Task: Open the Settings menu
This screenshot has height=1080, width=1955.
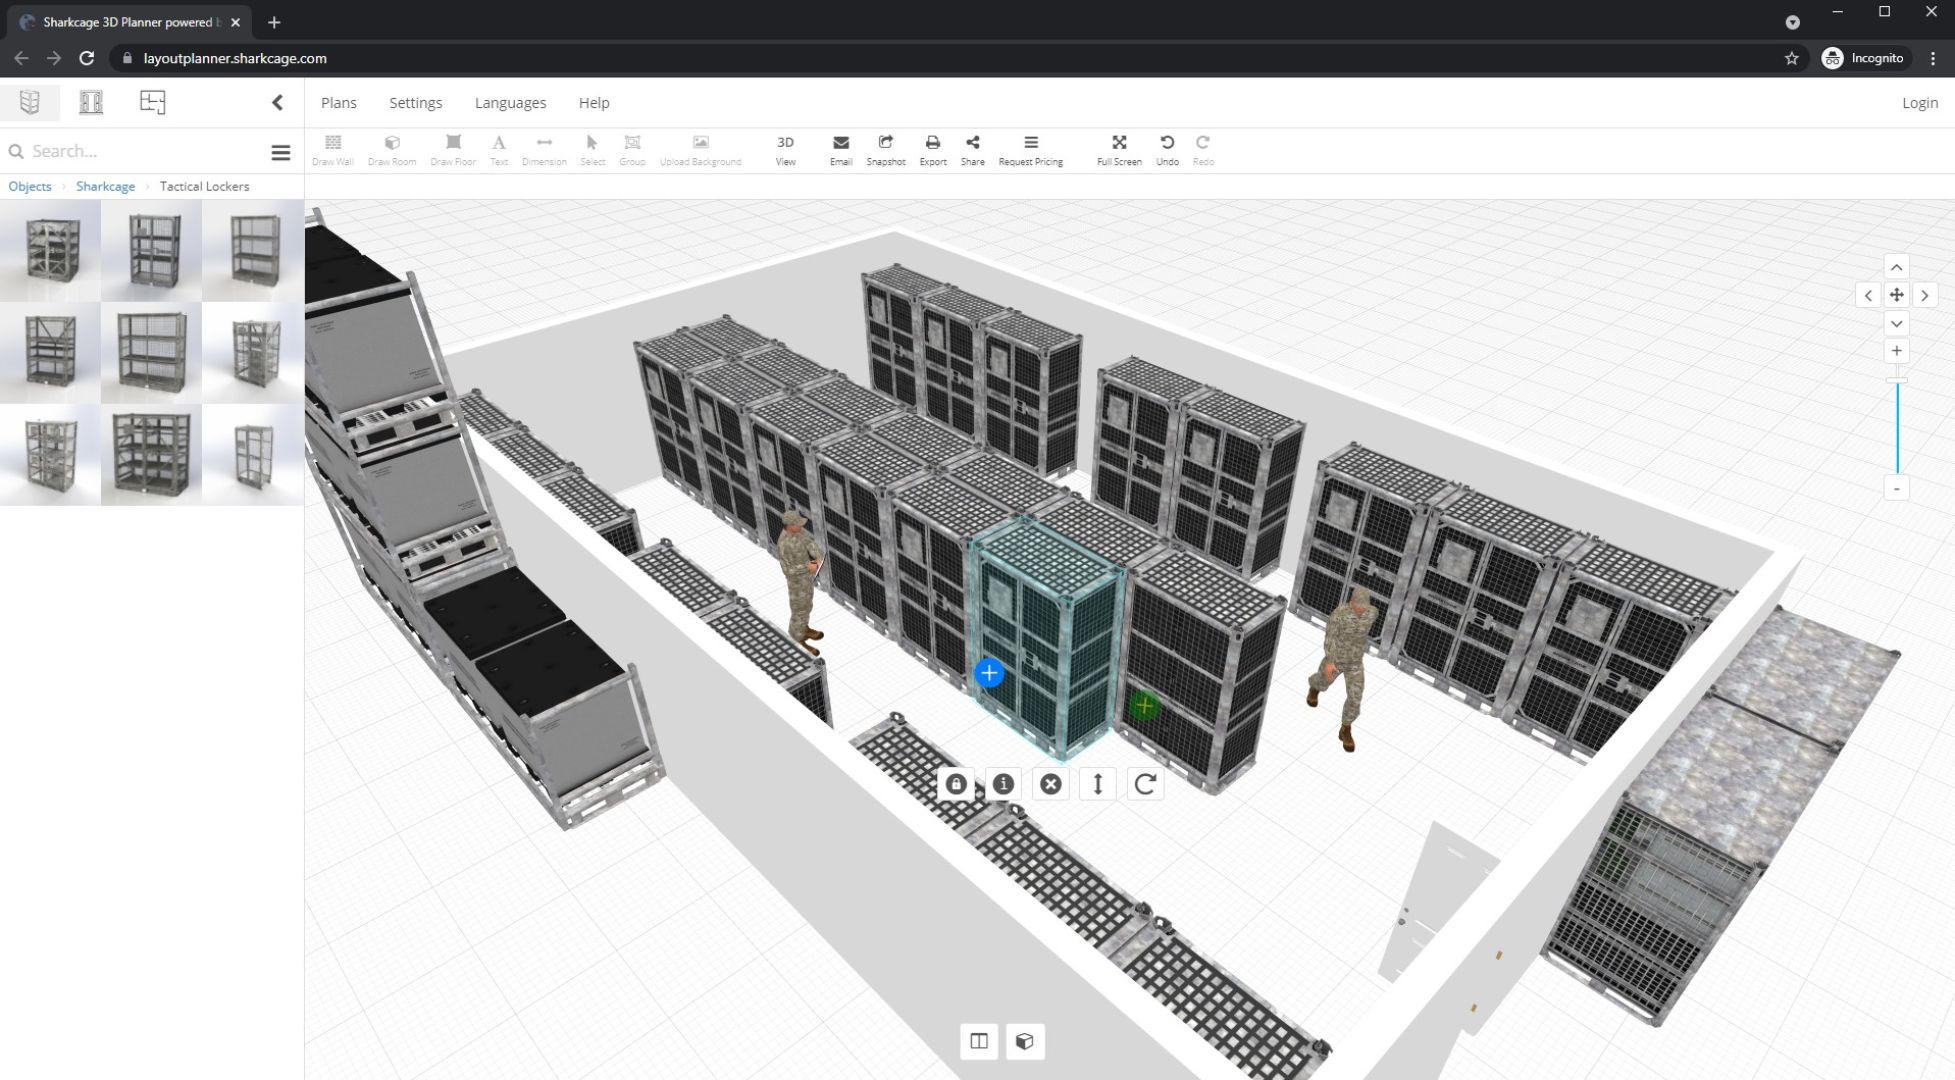Action: click(416, 102)
